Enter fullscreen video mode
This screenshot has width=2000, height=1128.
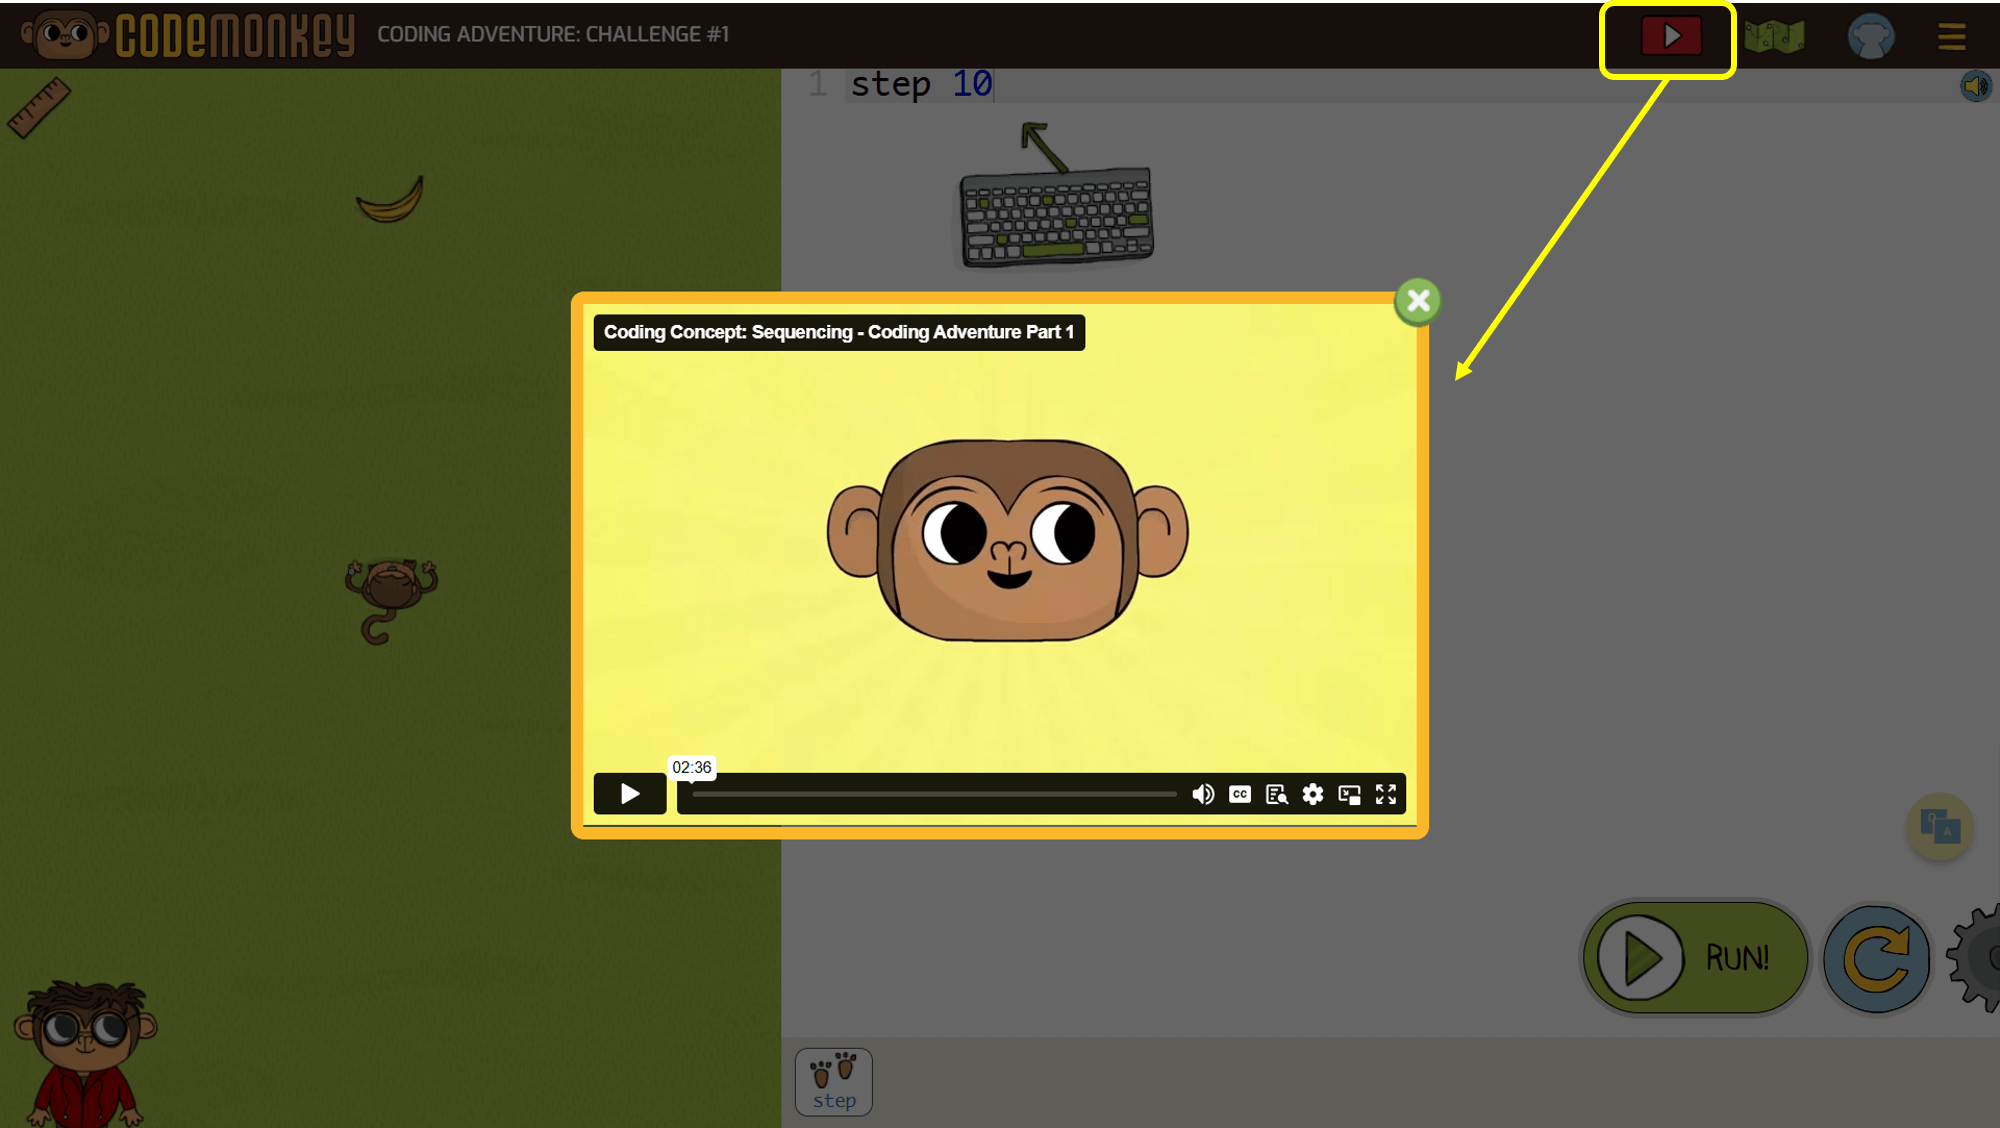point(1386,794)
